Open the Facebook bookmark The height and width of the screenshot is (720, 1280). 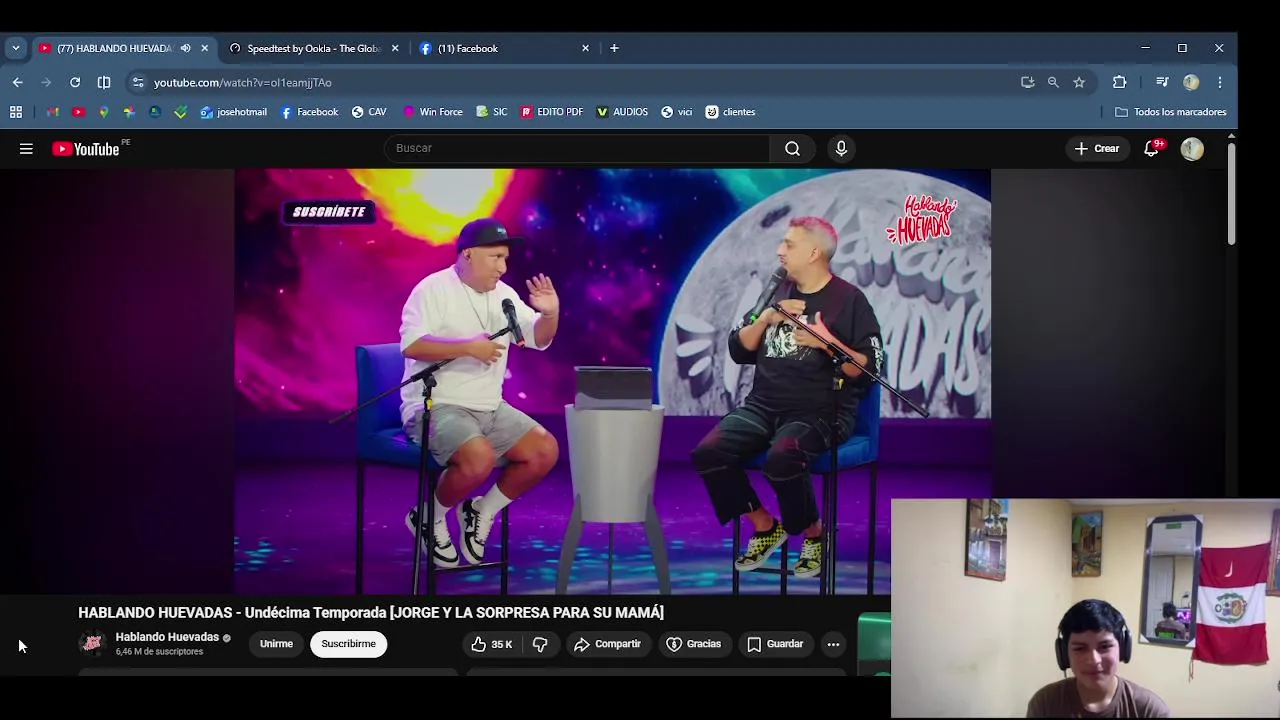309,112
